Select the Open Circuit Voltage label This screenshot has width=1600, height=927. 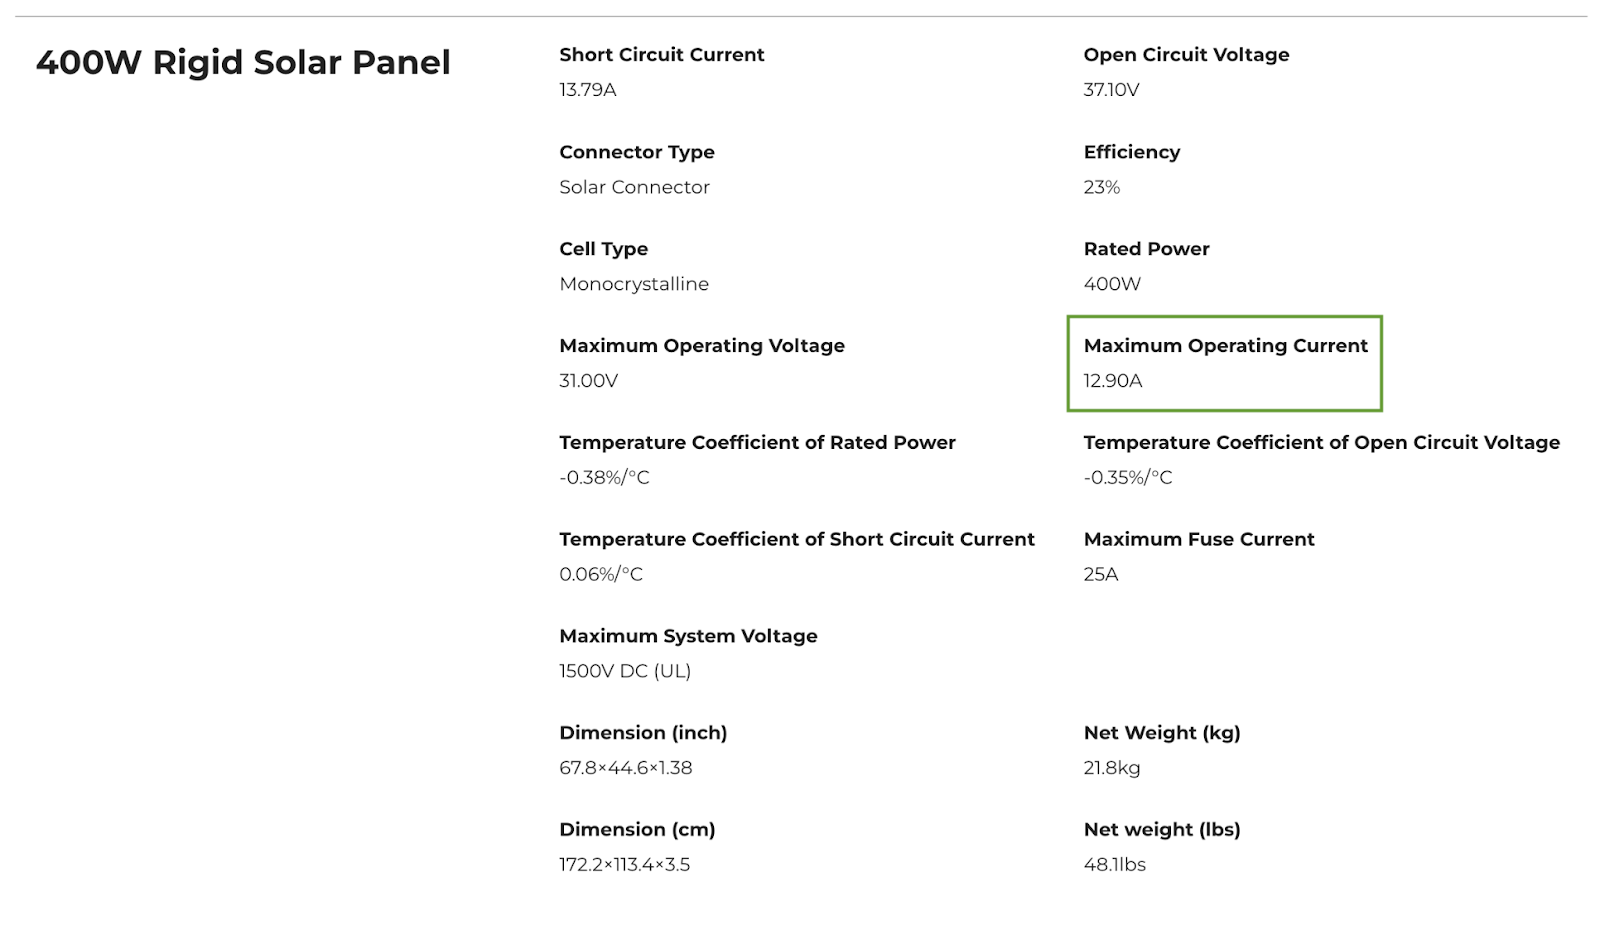1186,55
